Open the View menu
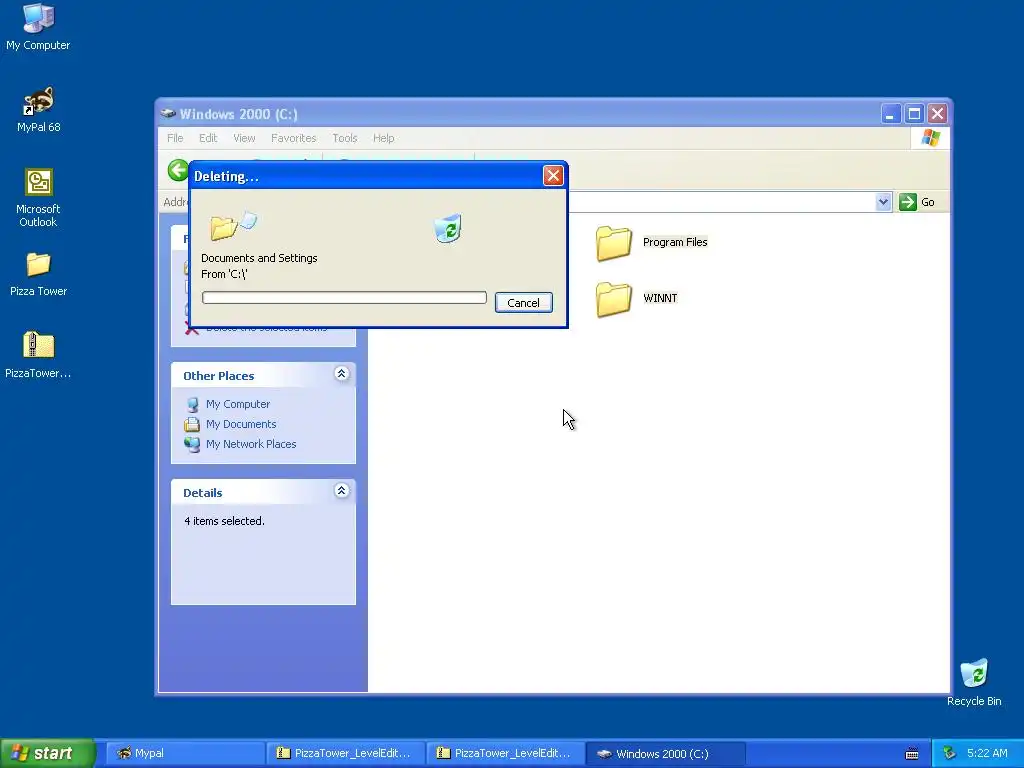This screenshot has height=768, width=1024. coord(244,138)
